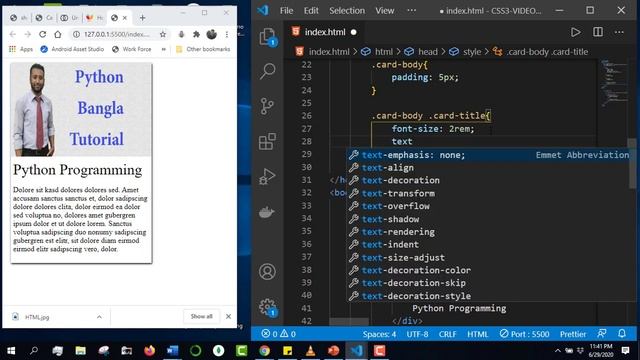
Task: Select text-emphasis: none; suggestion
Action: click(489, 155)
